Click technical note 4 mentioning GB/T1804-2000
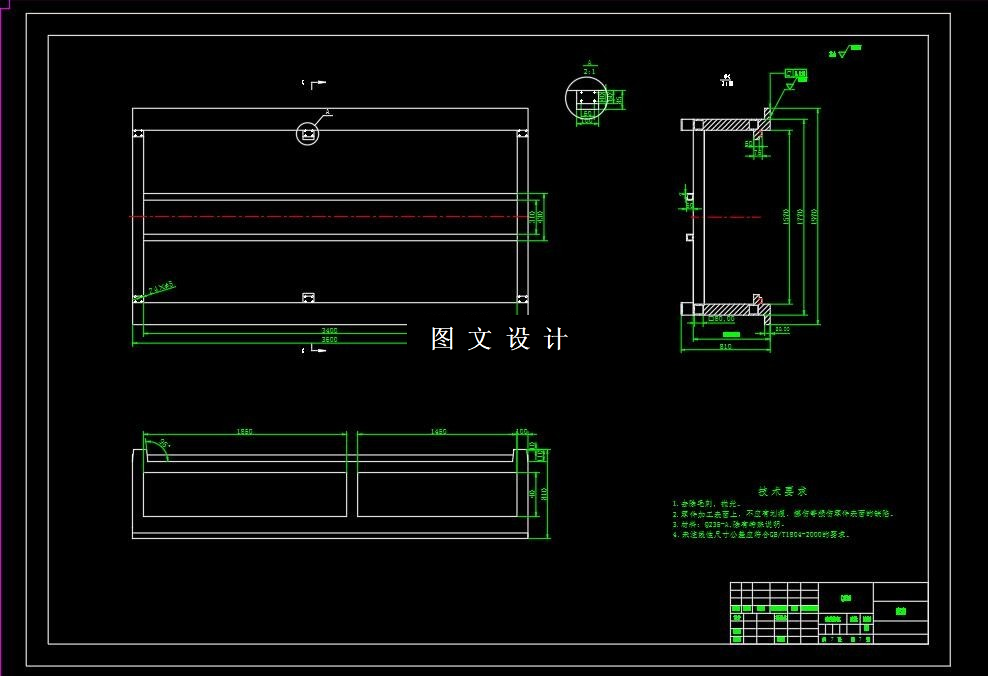The height and width of the screenshot is (676, 988). click(761, 534)
